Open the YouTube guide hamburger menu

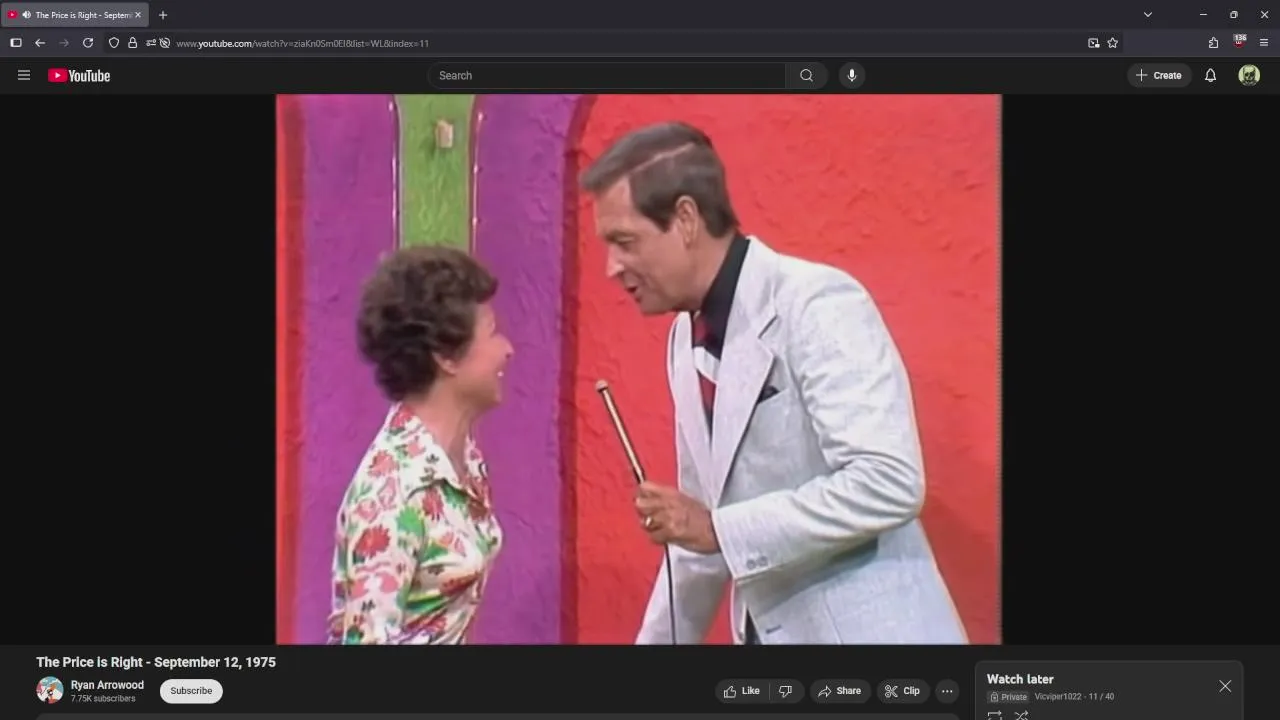pos(24,75)
